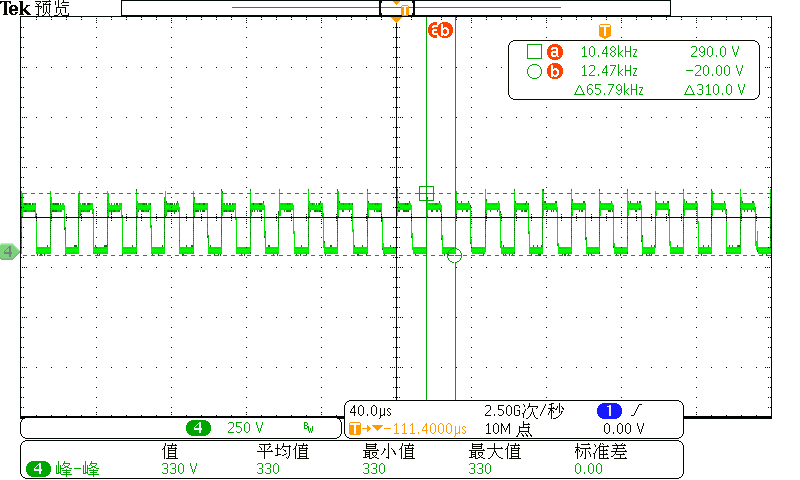Click the 10M 点 record length
The image size is (800, 480).
click(x=508, y=429)
